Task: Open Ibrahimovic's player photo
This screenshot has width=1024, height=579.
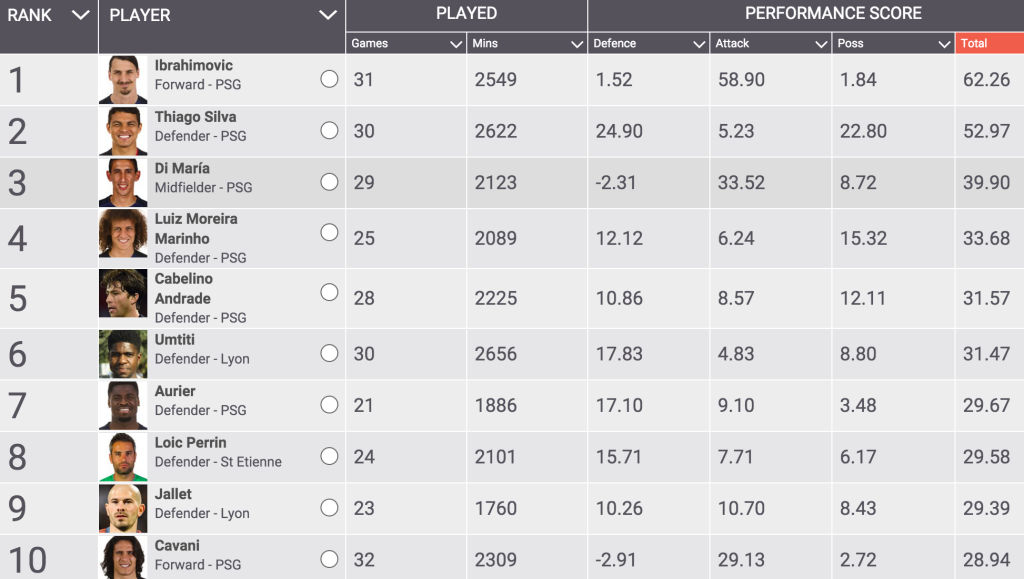Action: tap(123, 80)
